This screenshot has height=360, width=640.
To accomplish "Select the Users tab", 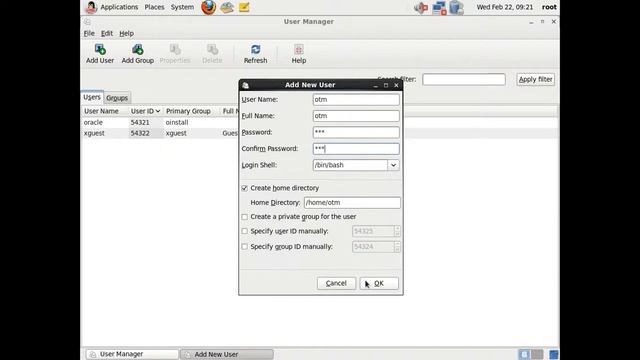I will click(x=92, y=97).
